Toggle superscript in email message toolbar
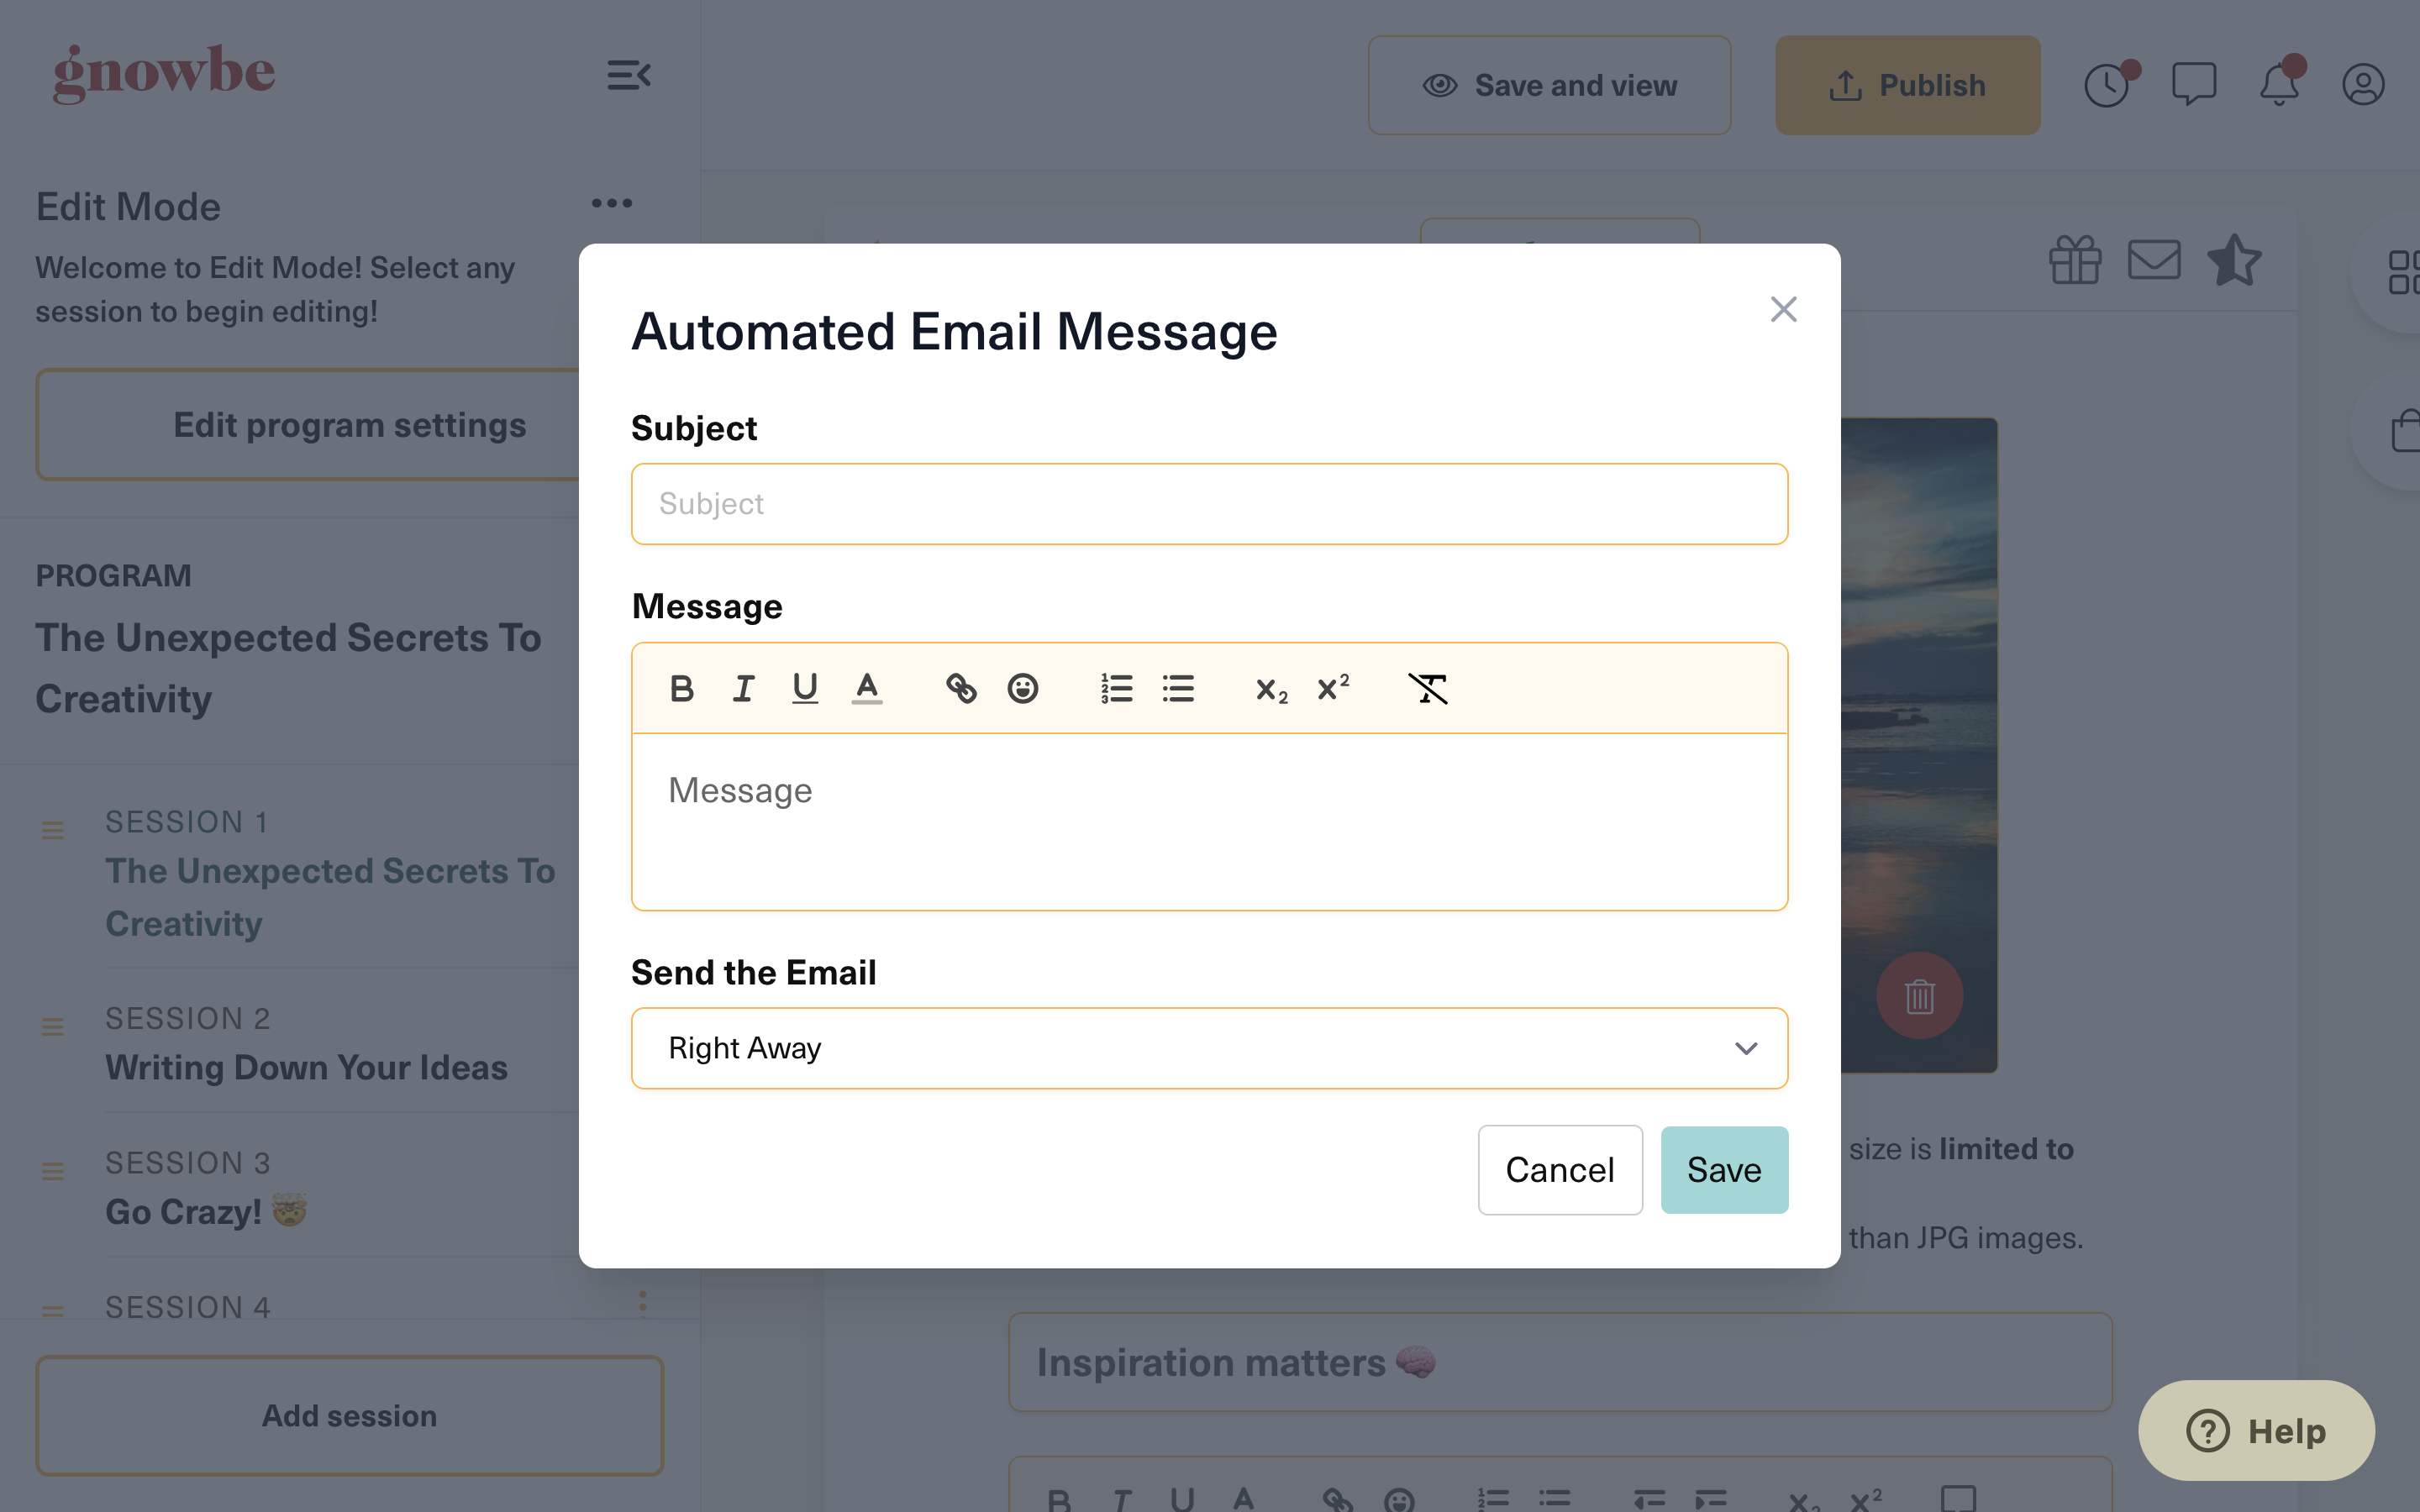Image resolution: width=2420 pixels, height=1512 pixels. pos(1333,689)
